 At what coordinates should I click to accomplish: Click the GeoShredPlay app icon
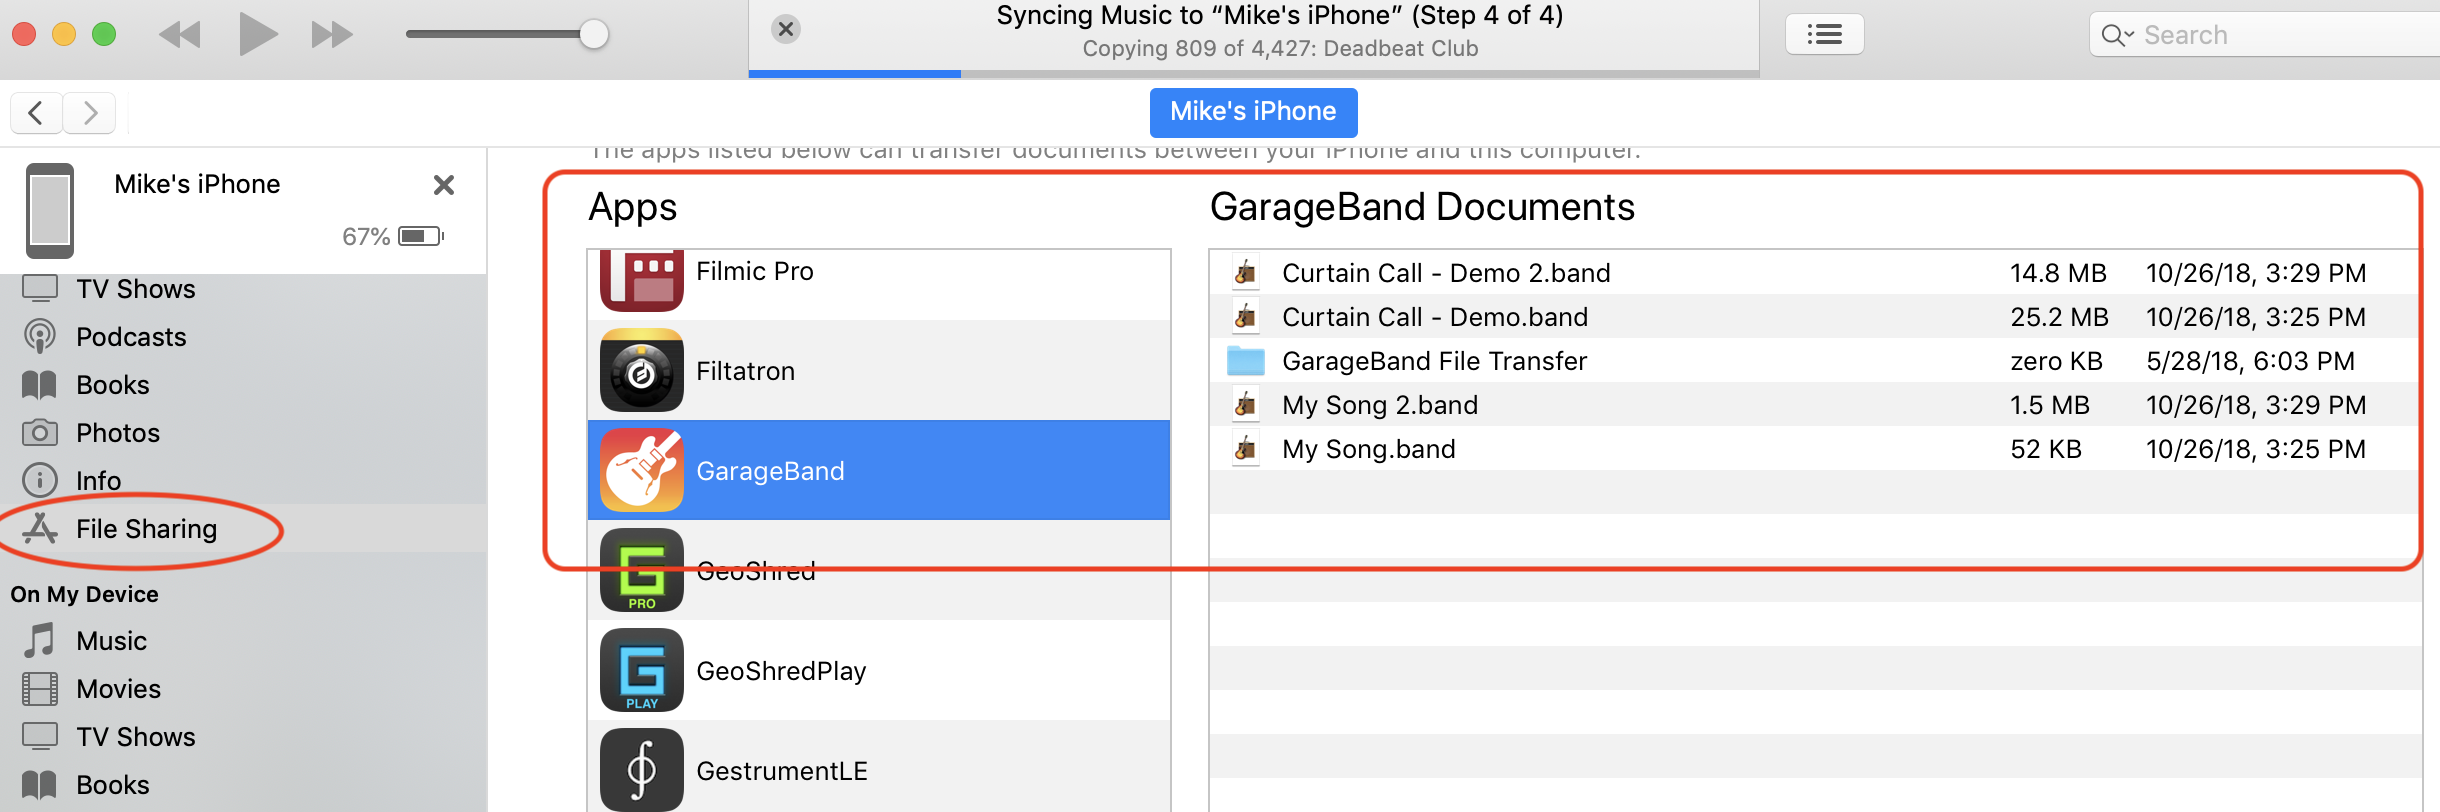click(642, 670)
